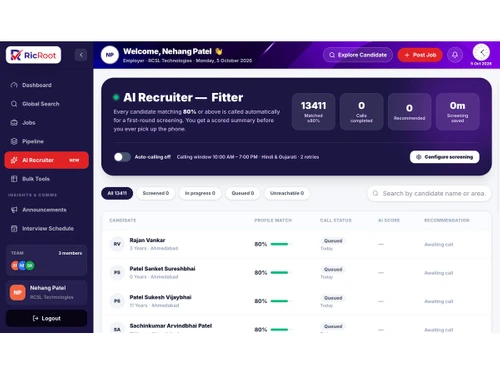The height and width of the screenshot is (375, 500).
Task: Click the Logout button
Action: point(47,318)
